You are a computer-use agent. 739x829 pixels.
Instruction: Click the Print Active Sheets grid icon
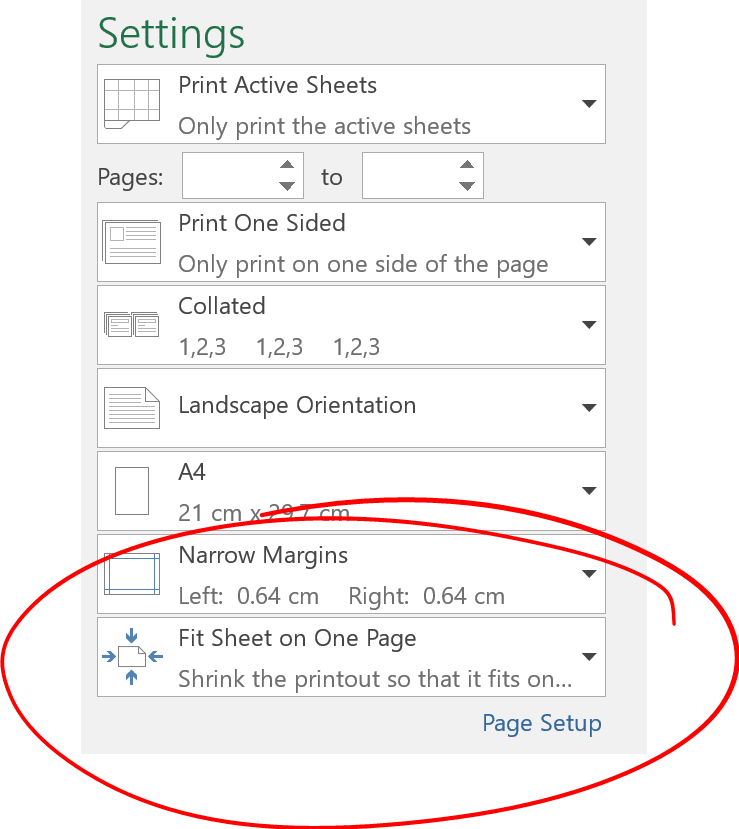(132, 104)
